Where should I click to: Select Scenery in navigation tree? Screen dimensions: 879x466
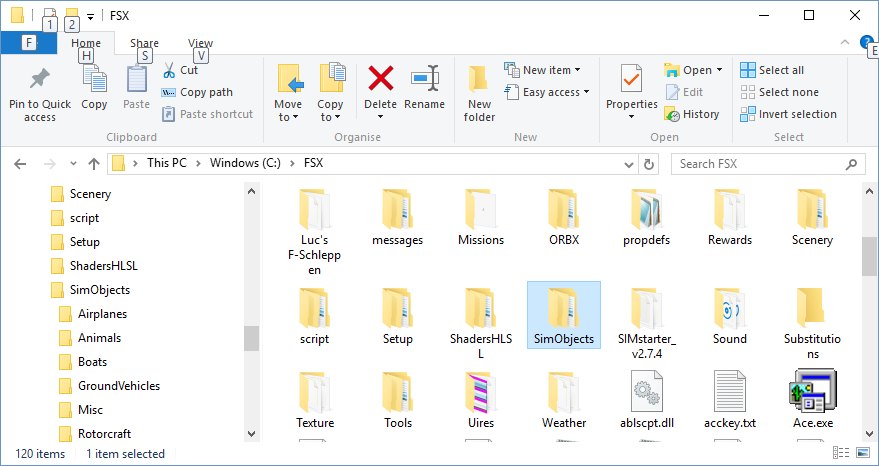coord(81,194)
